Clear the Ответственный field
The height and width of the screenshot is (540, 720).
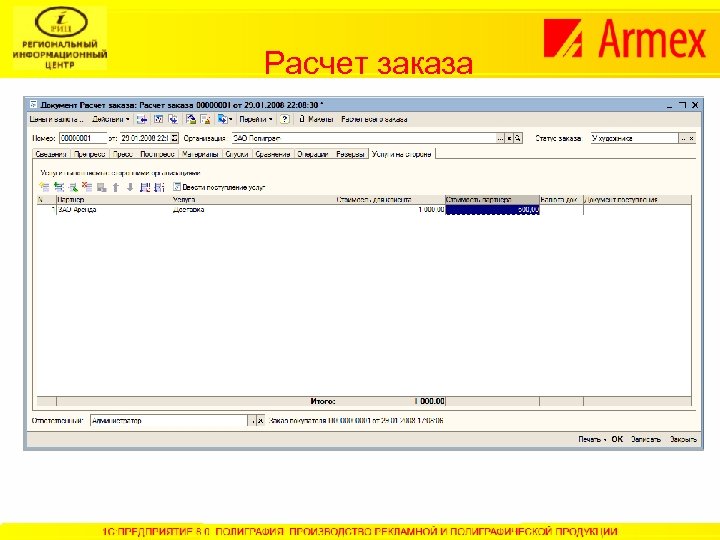260,420
